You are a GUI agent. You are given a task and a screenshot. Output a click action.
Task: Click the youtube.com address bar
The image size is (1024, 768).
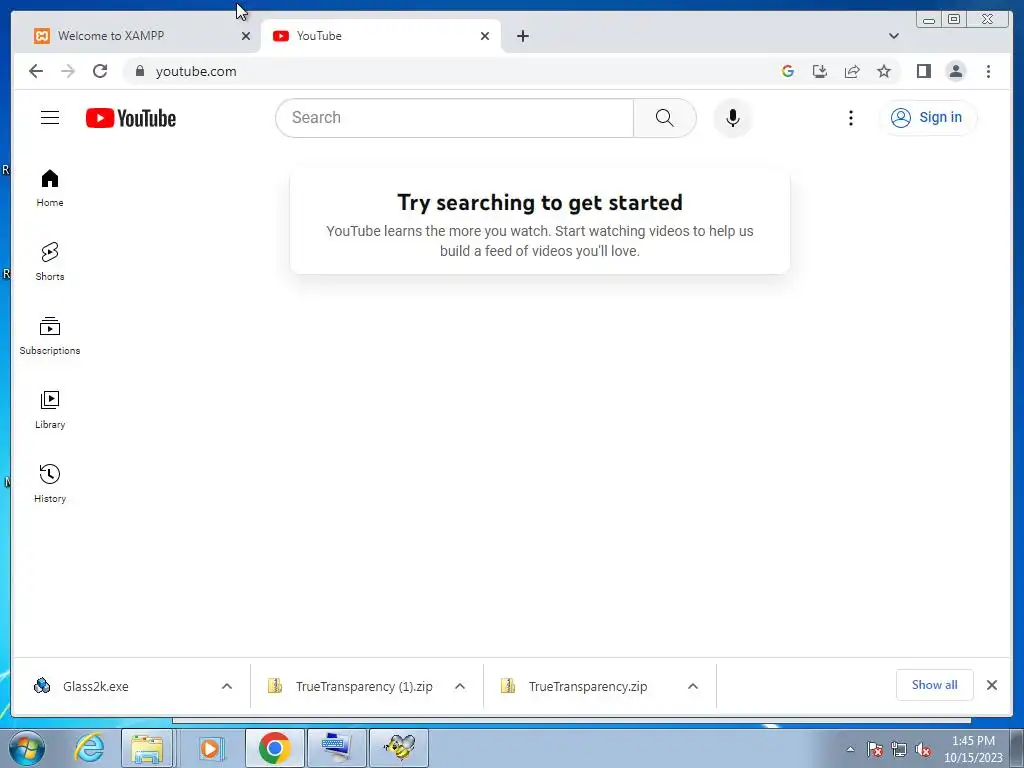click(x=451, y=71)
